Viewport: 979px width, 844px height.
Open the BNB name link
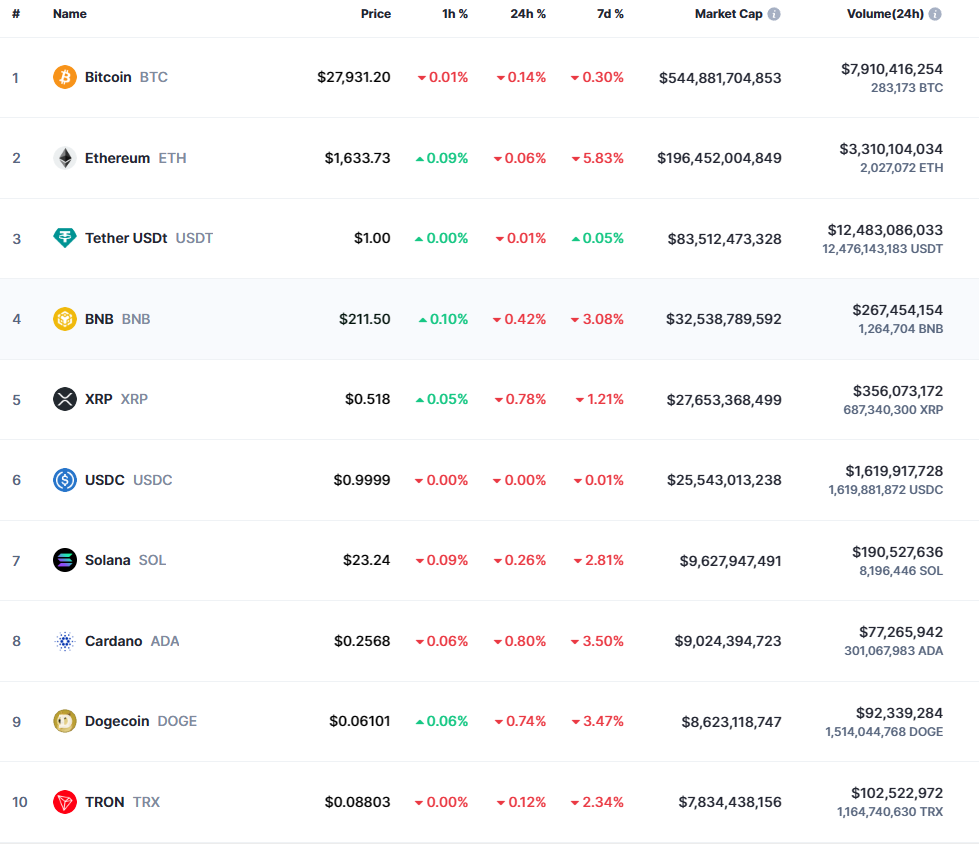[x=99, y=319]
